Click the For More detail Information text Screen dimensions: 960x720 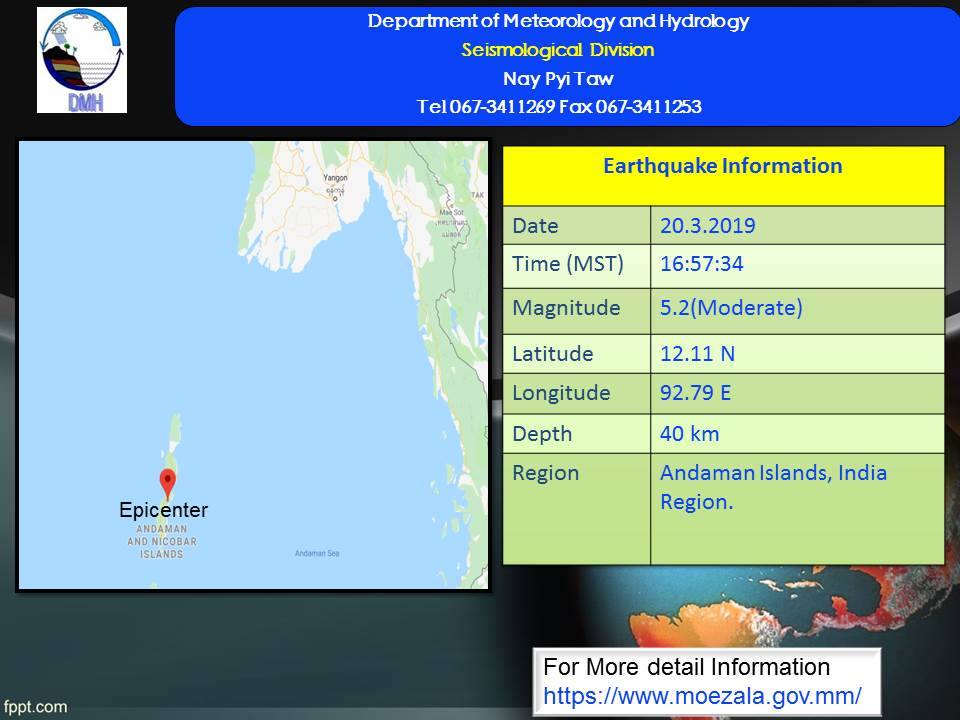(x=686, y=667)
